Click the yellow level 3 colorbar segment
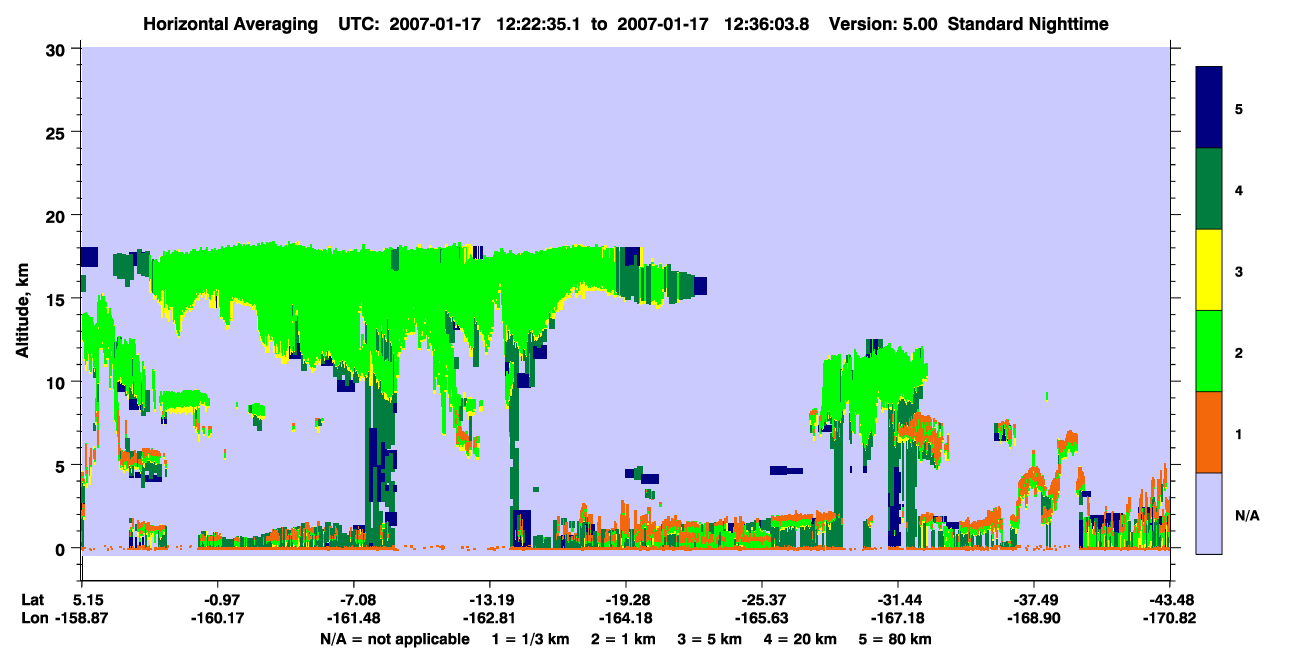Screen dimensions: 1300x667 point(1209,270)
